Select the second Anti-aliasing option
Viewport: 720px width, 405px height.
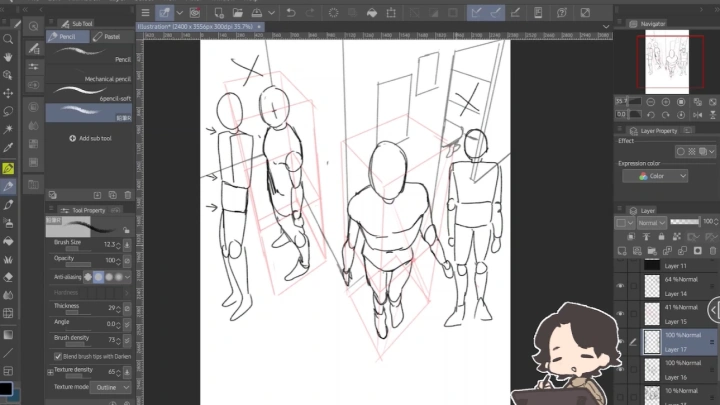click(98, 277)
